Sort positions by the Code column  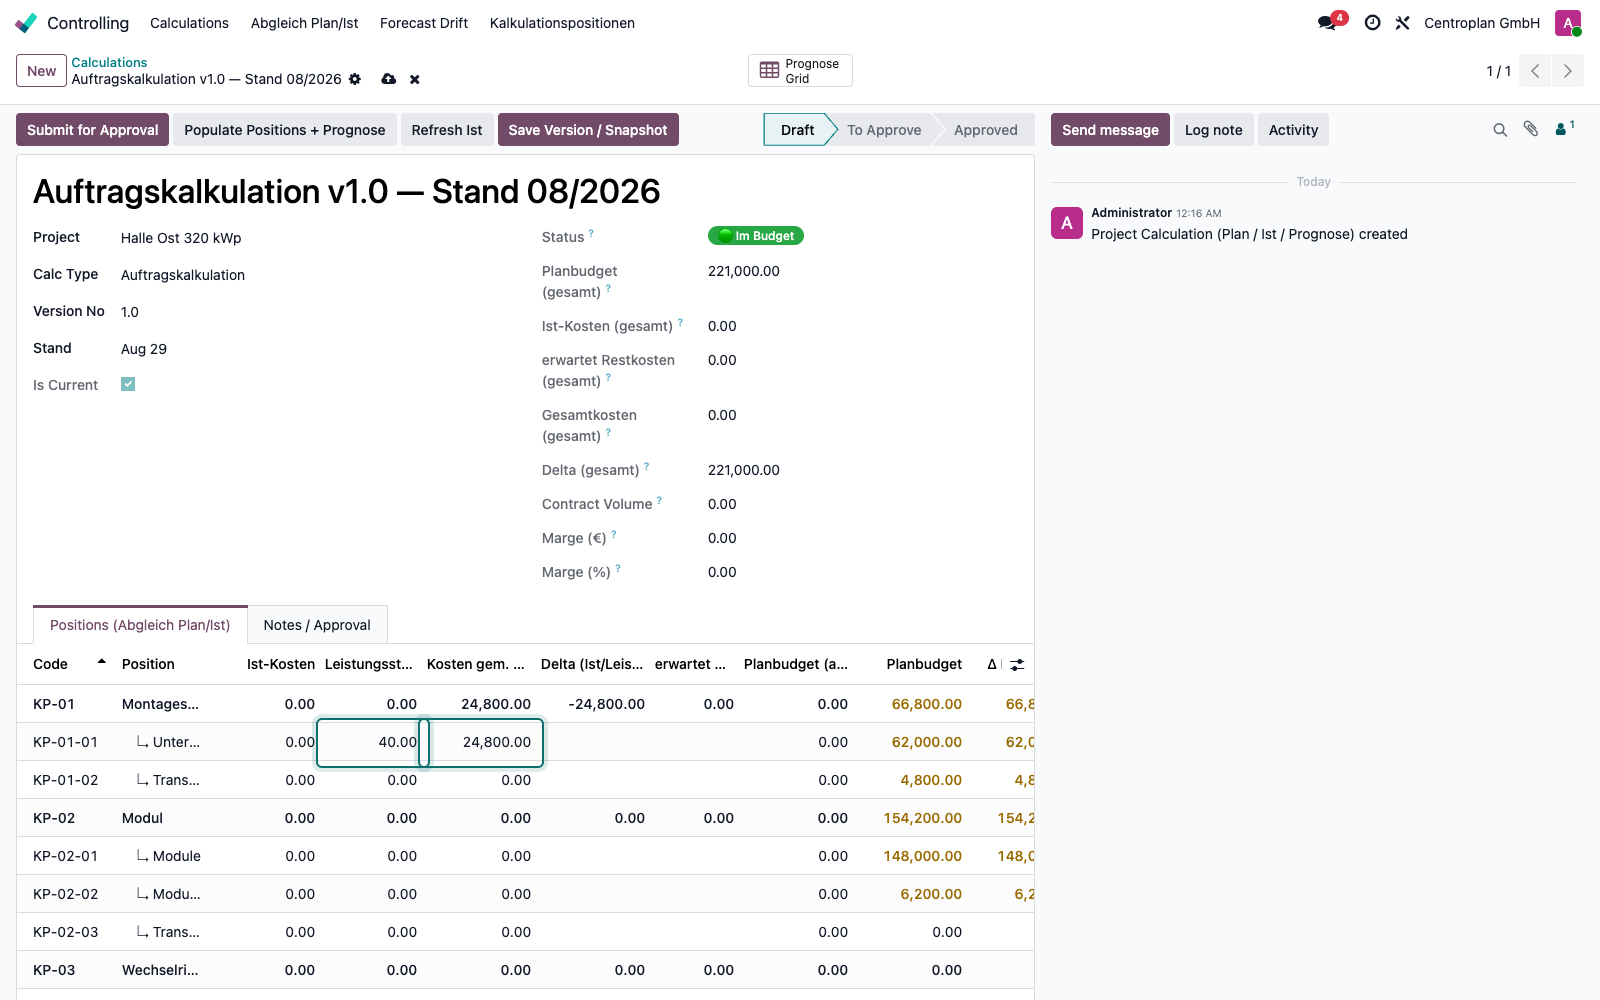tap(51, 664)
